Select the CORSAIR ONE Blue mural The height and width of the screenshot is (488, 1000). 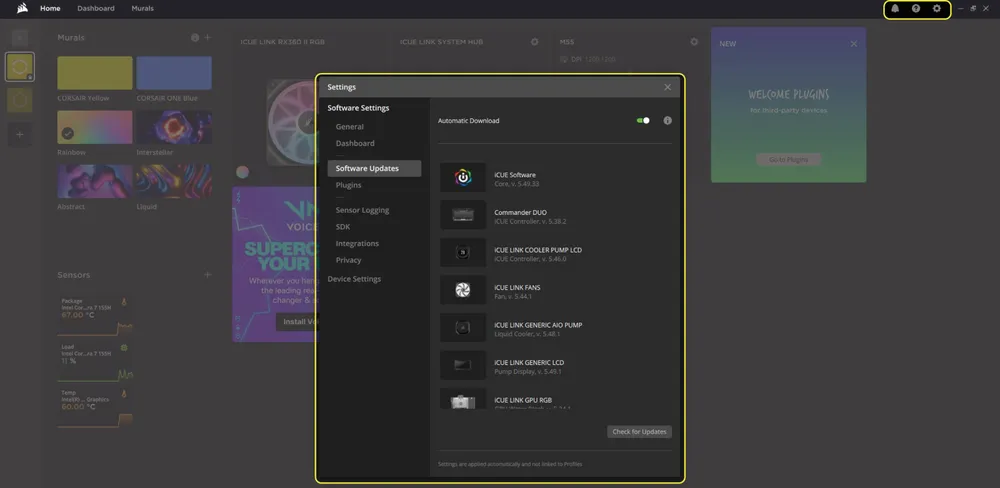[174, 73]
